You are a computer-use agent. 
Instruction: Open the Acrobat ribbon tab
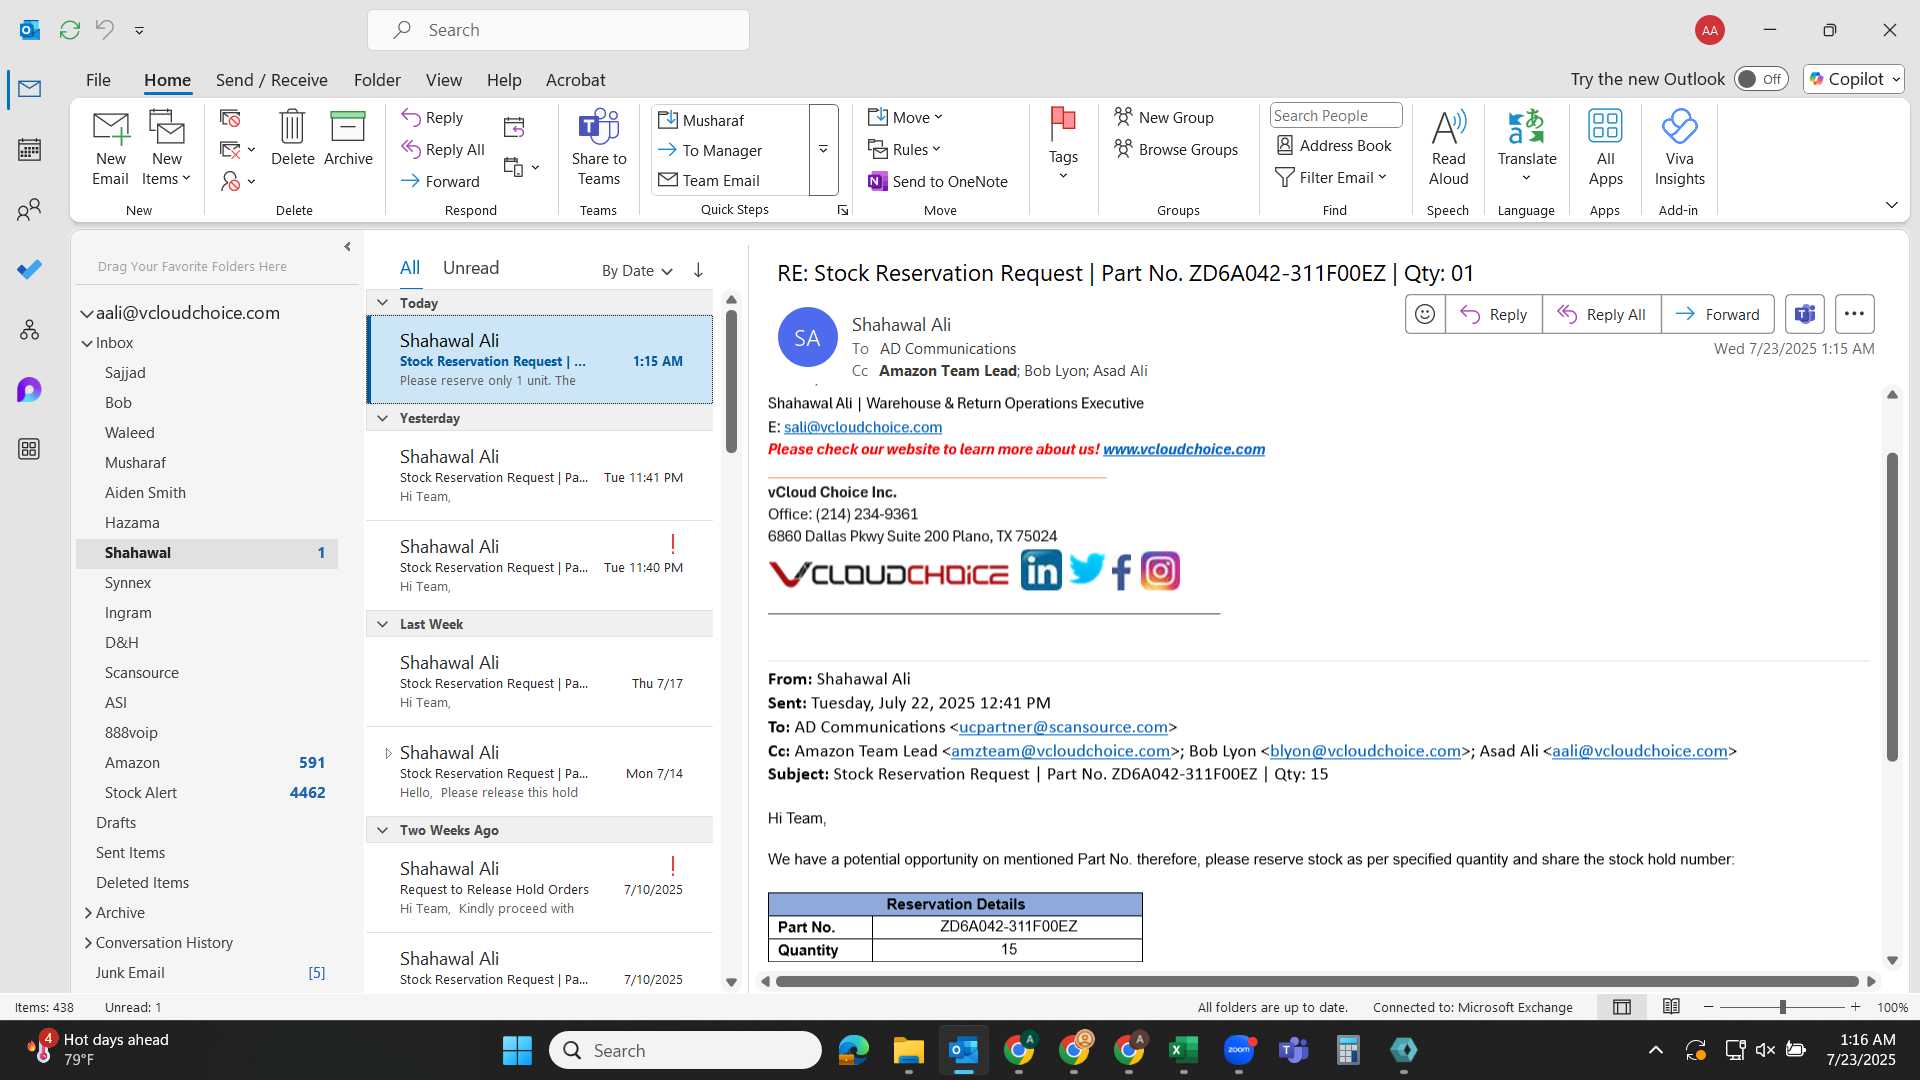(575, 80)
